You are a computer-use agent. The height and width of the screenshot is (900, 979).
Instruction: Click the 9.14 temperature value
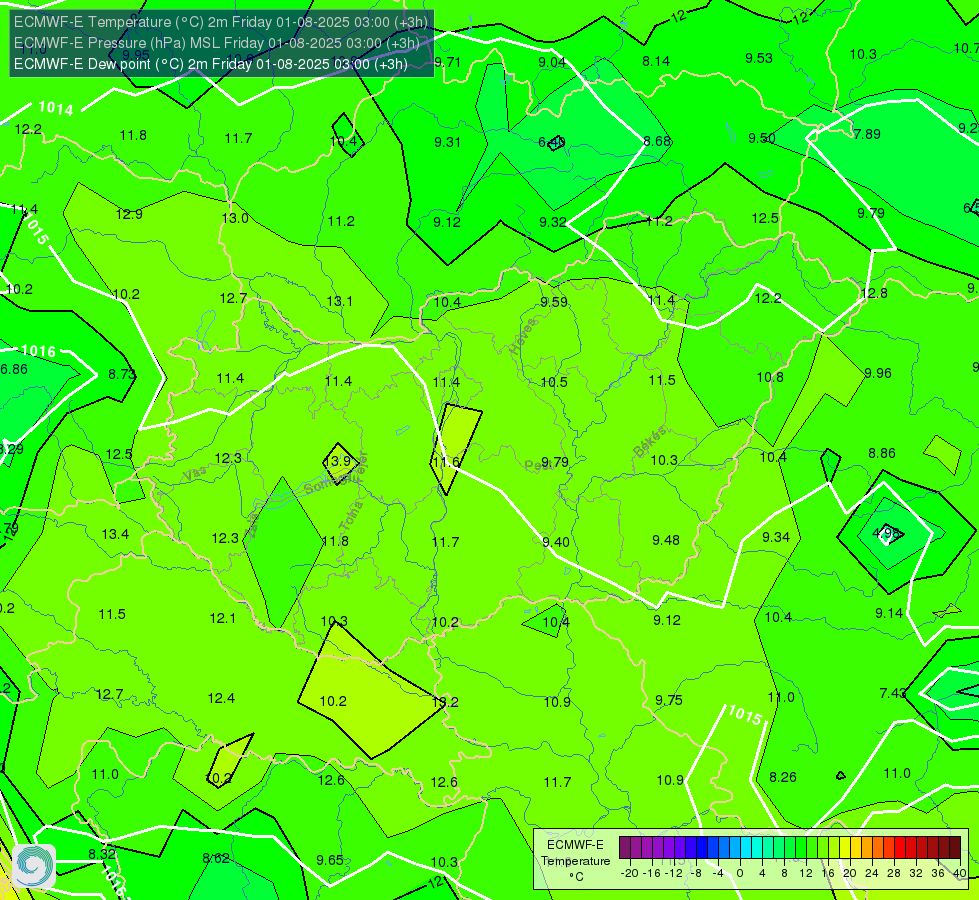(888, 613)
